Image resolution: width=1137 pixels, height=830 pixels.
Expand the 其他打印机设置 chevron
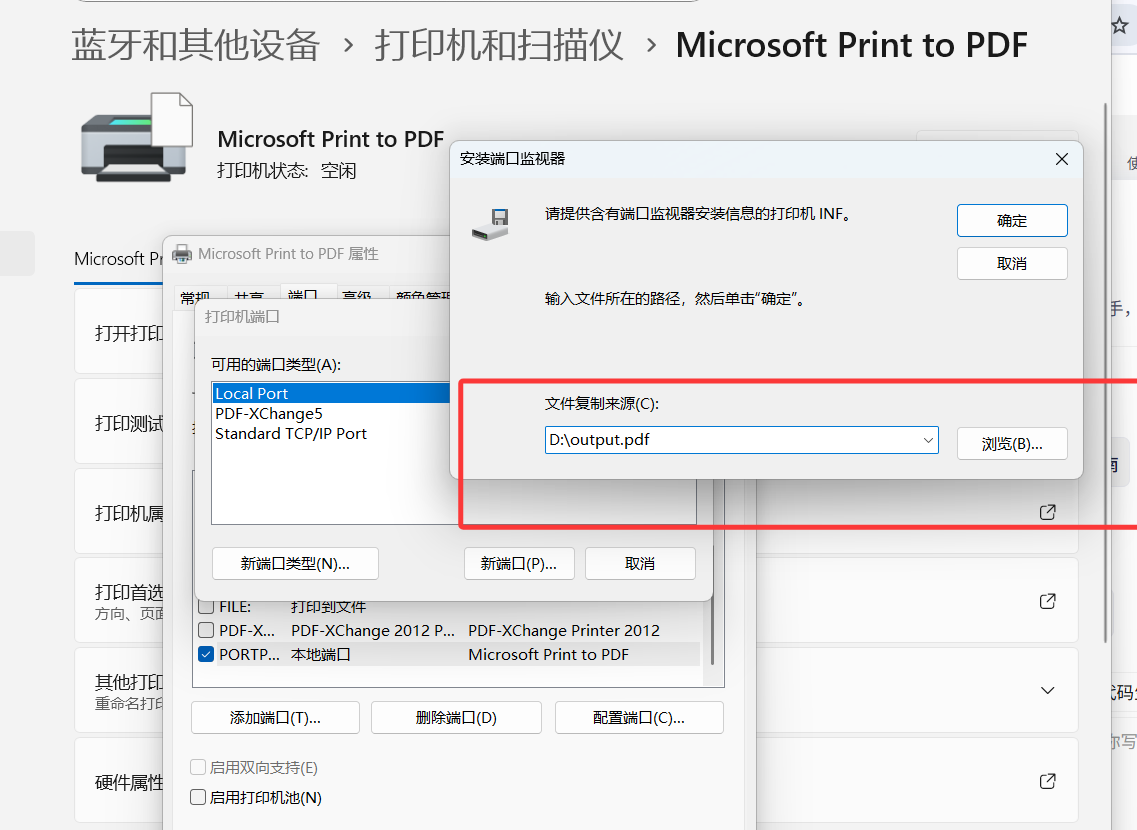1048,690
